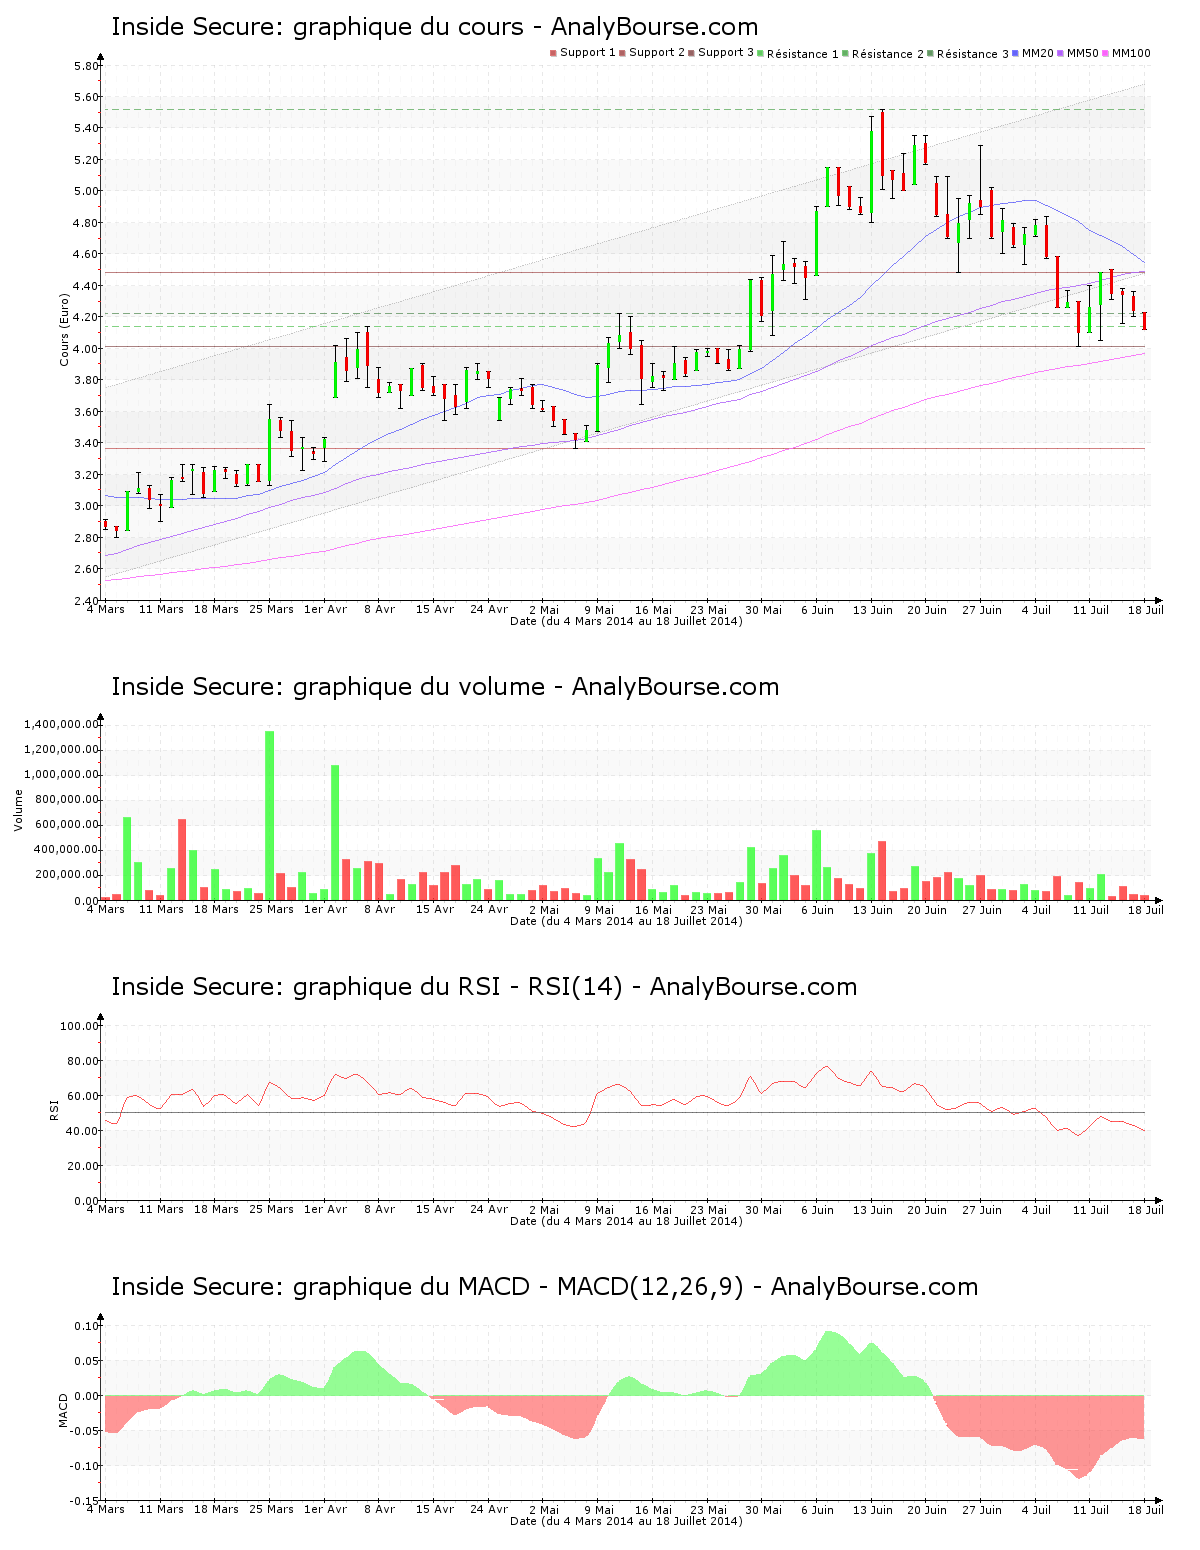Screen dimensions: 1200x1550
Task: Click the 'MACD' vertical axis label
Action: click(x=63, y=1410)
